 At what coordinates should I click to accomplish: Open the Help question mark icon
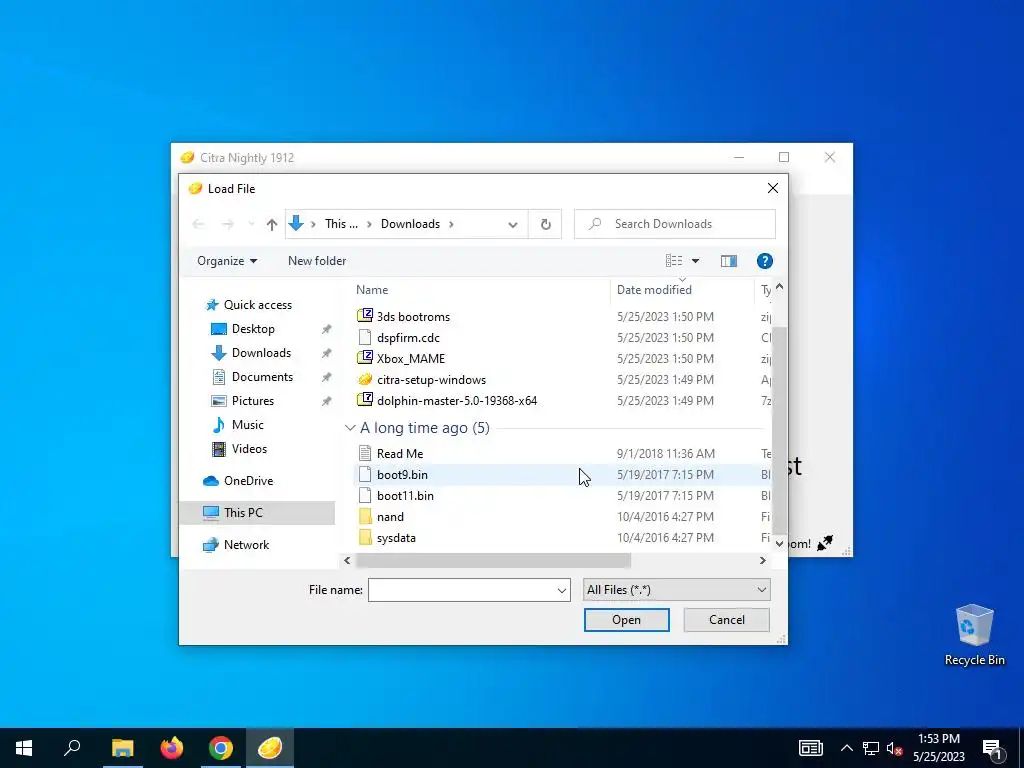point(764,261)
